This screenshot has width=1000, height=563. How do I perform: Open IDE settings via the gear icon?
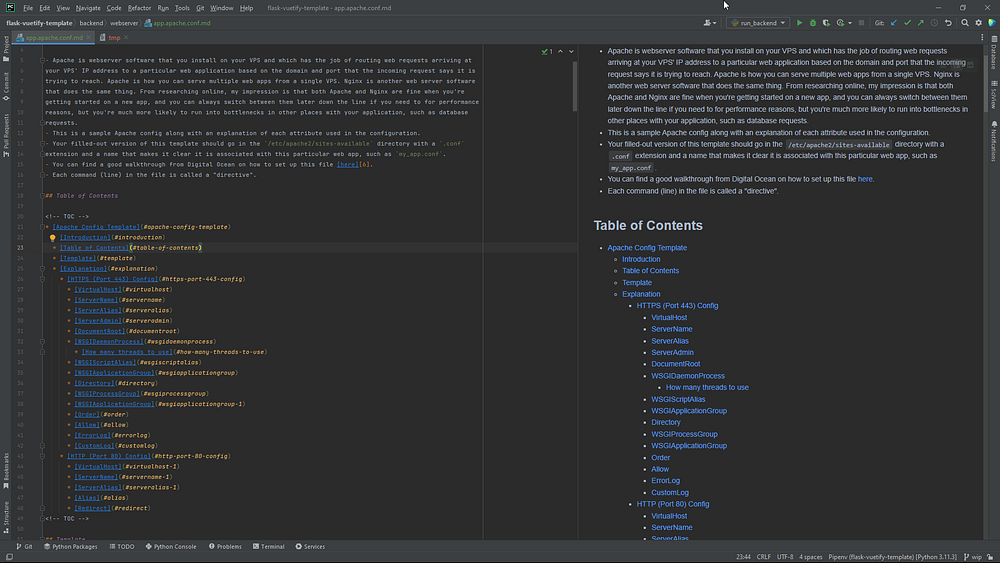pyautogui.click(x=980, y=22)
